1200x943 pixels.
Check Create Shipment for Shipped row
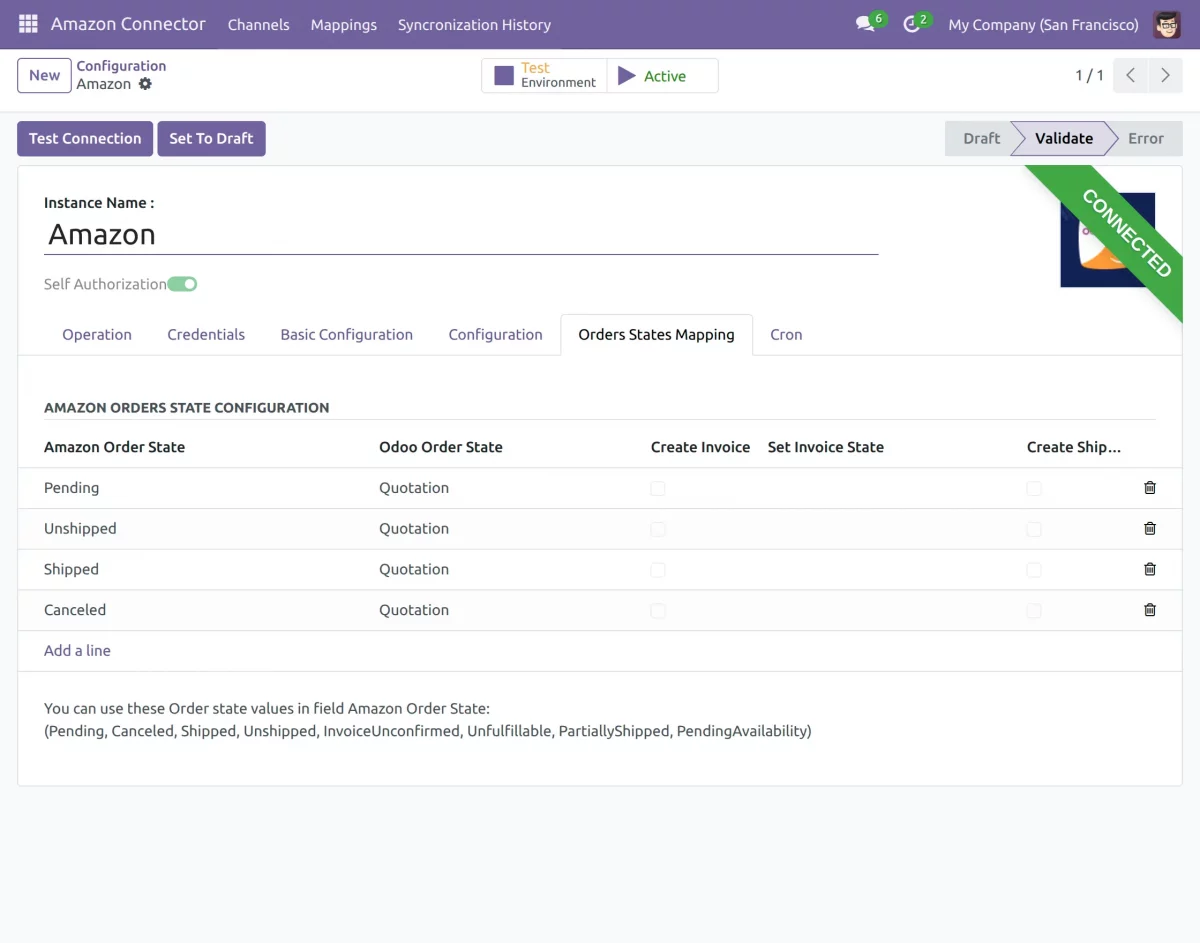(x=1034, y=570)
